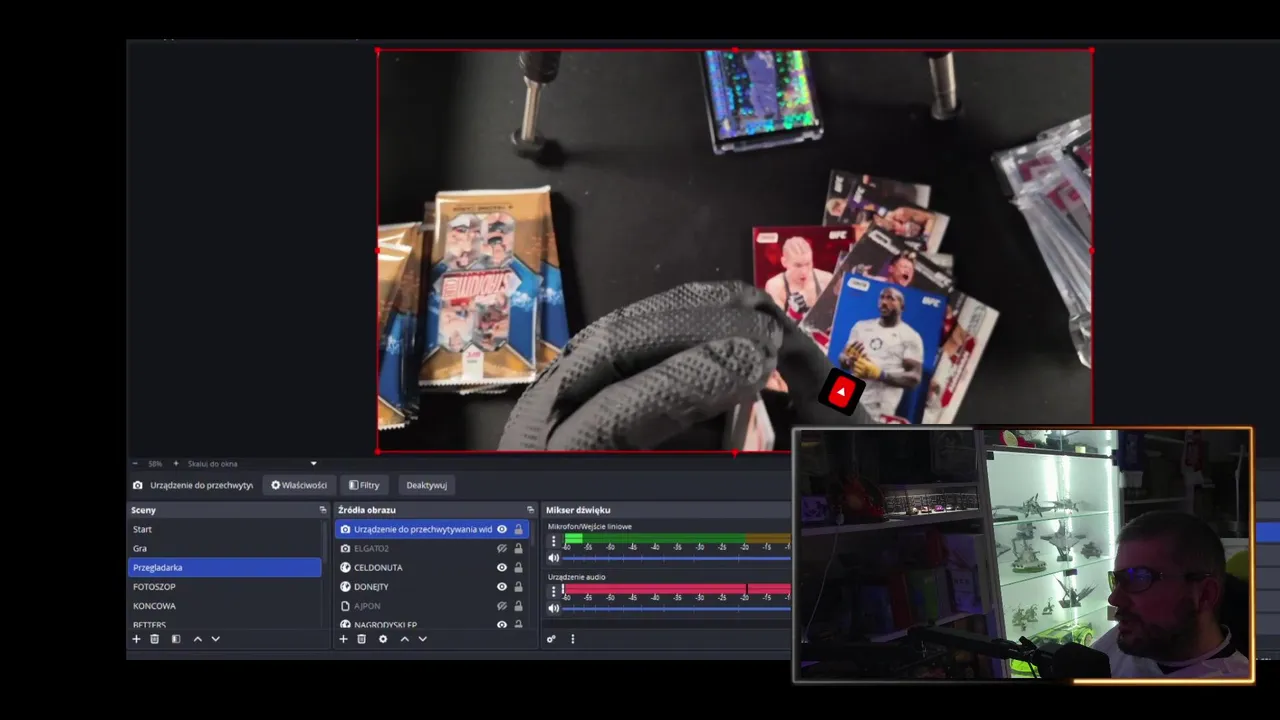This screenshot has height=720, width=1280.
Task: Switch to the Gra scene
Action: coord(225,548)
